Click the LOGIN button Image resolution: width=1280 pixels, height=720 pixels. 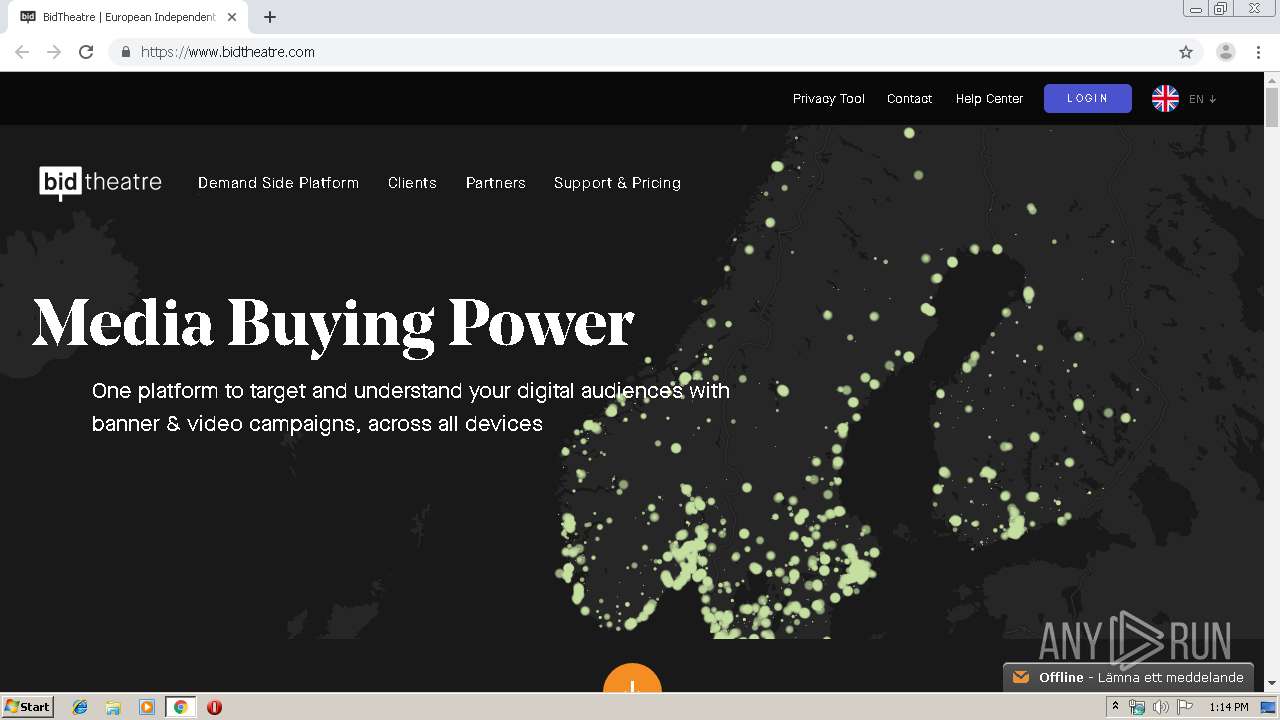pyautogui.click(x=1087, y=98)
